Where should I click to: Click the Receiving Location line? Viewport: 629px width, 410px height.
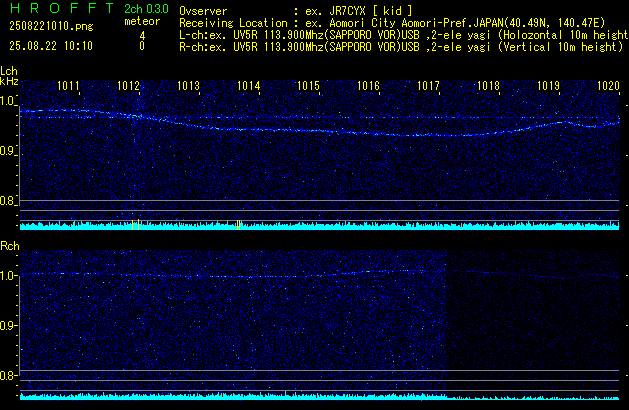click(x=392, y=23)
